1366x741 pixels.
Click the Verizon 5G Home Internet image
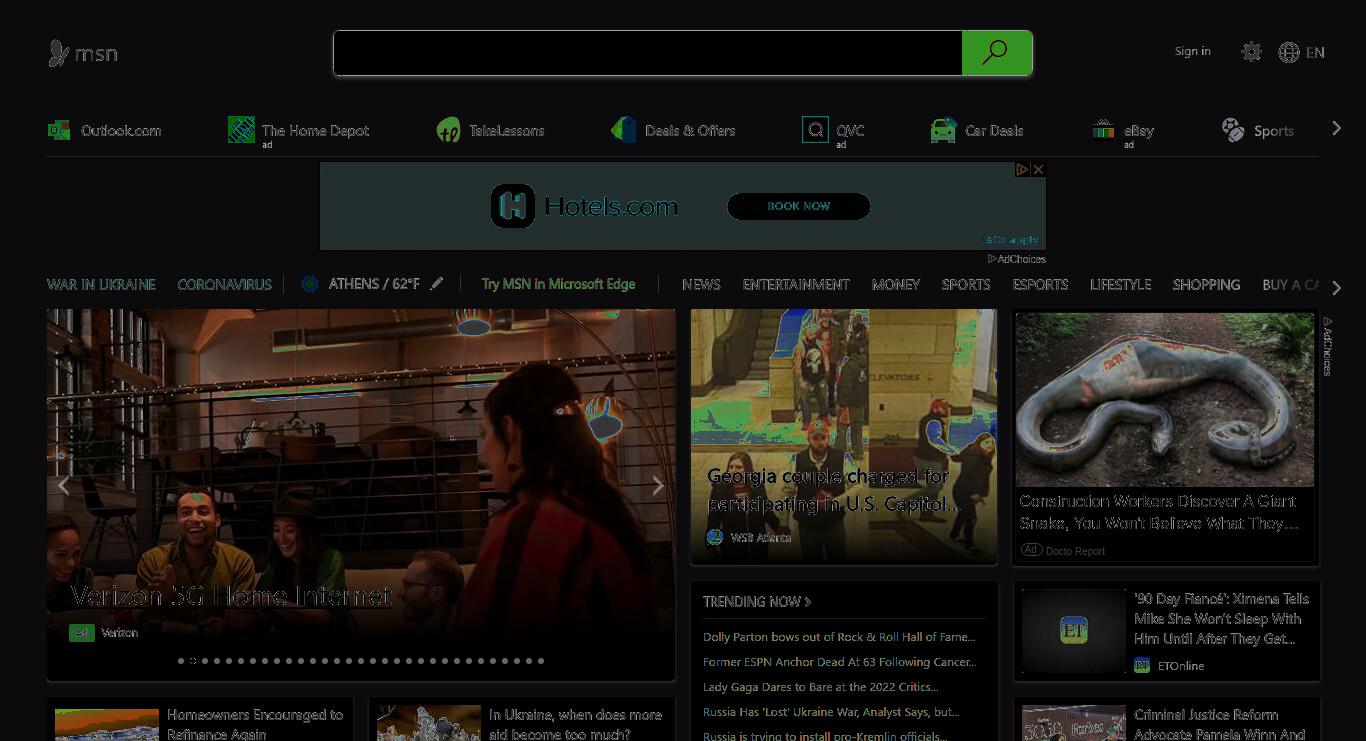point(361,495)
